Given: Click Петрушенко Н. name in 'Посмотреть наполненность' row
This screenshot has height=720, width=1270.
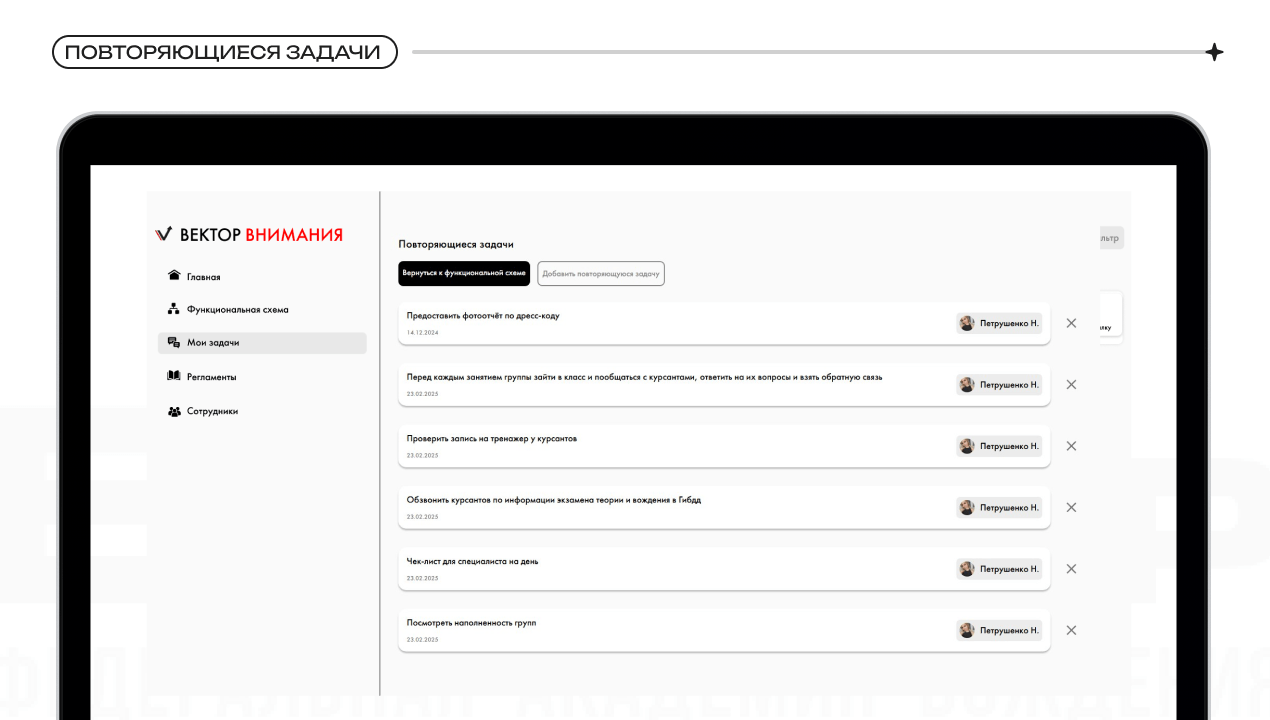Looking at the screenshot, I should [1009, 630].
